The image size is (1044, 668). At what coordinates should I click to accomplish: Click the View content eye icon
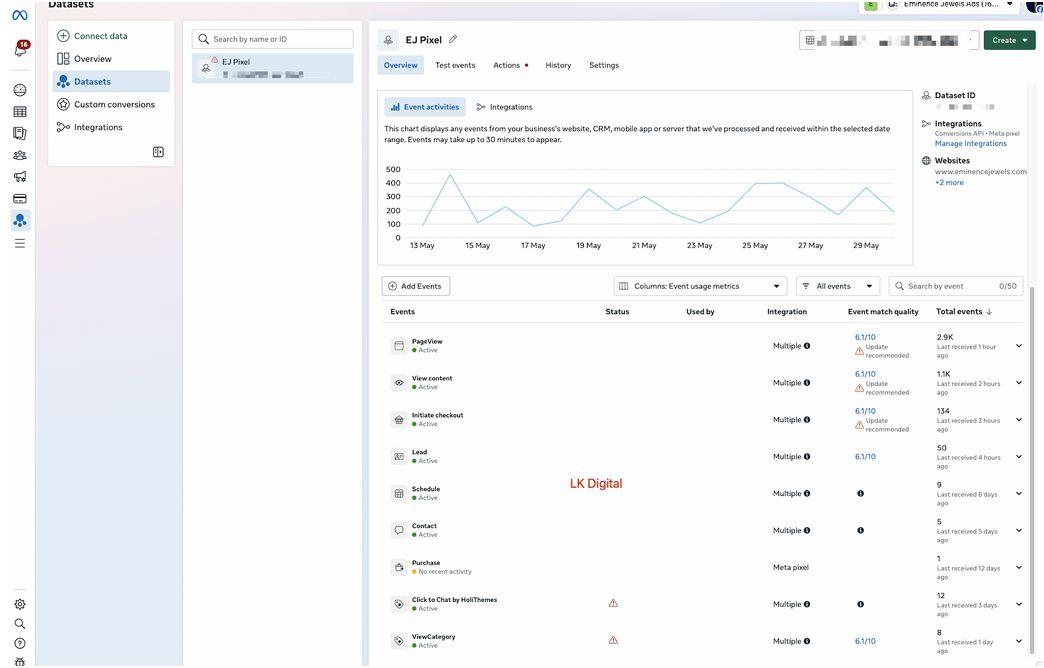click(399, 383)
